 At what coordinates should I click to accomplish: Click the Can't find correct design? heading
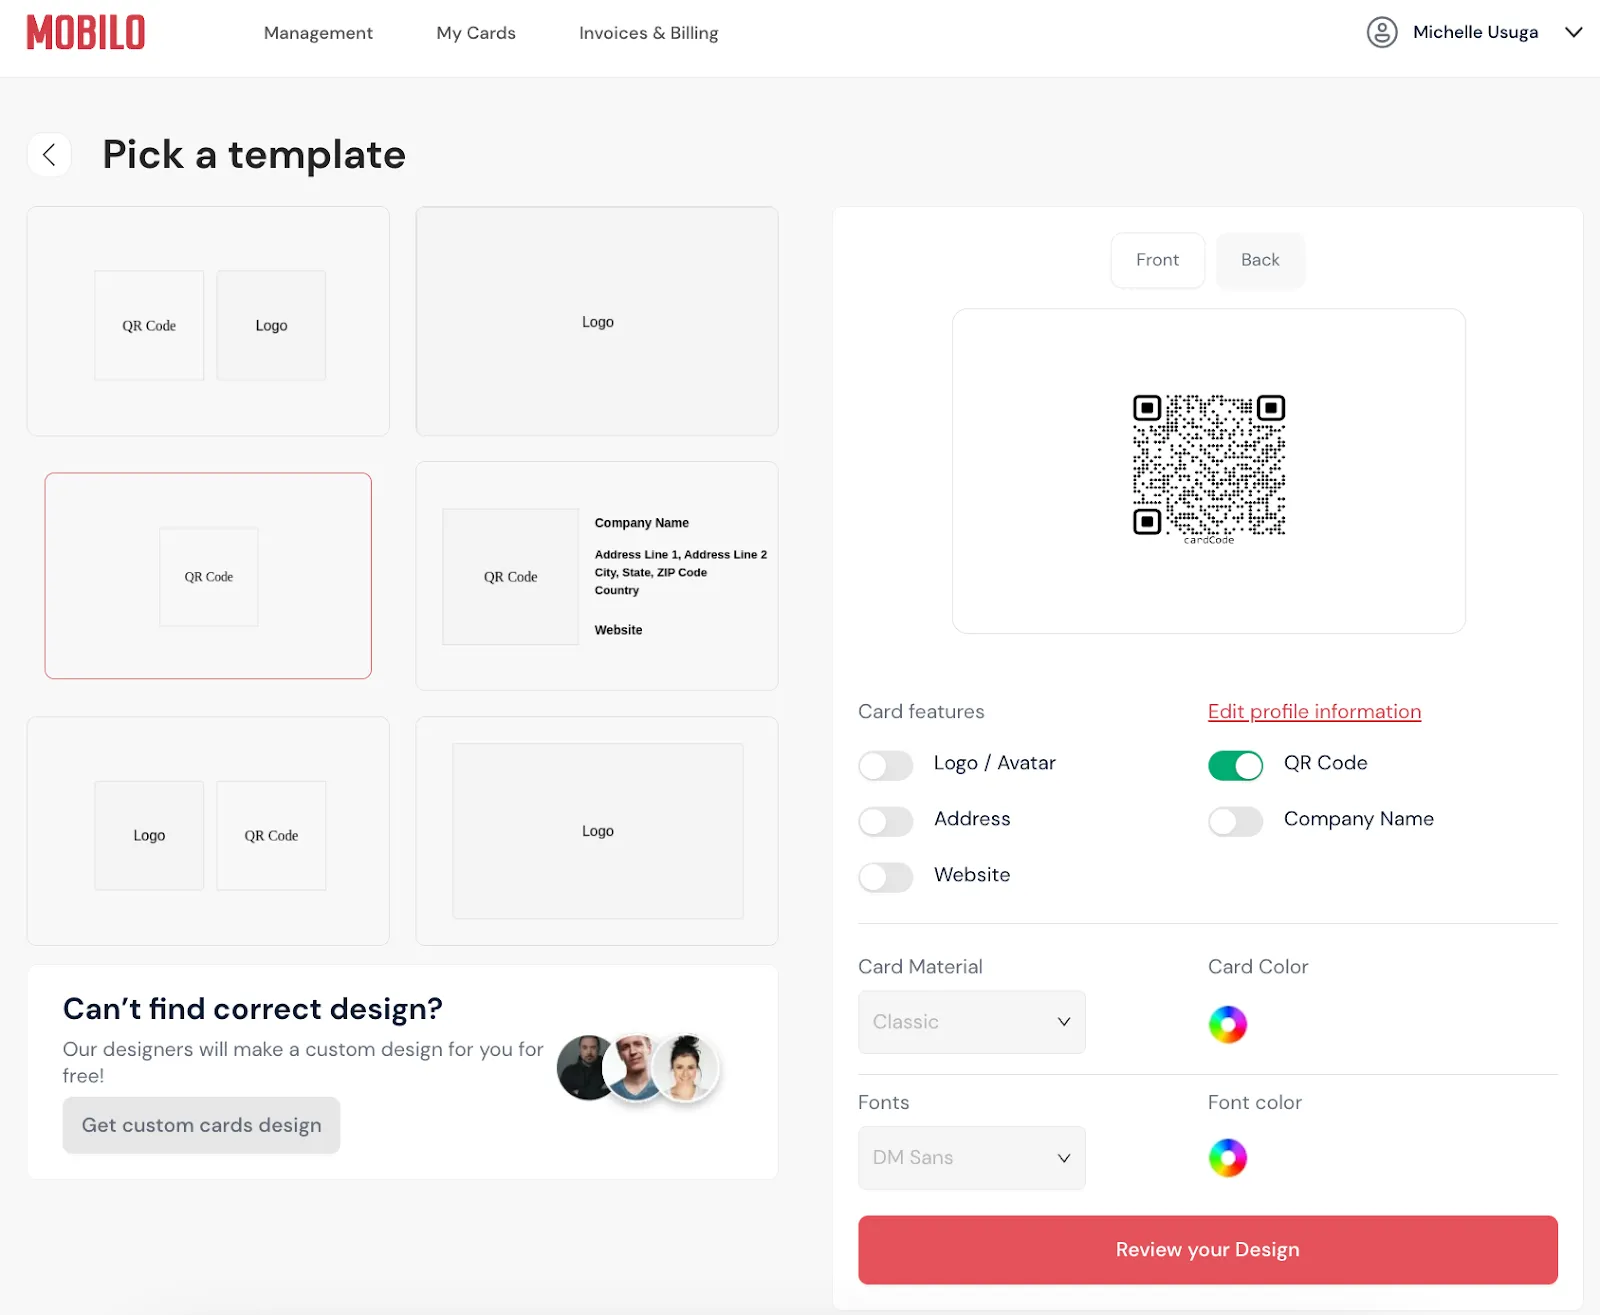[252, 1009]
